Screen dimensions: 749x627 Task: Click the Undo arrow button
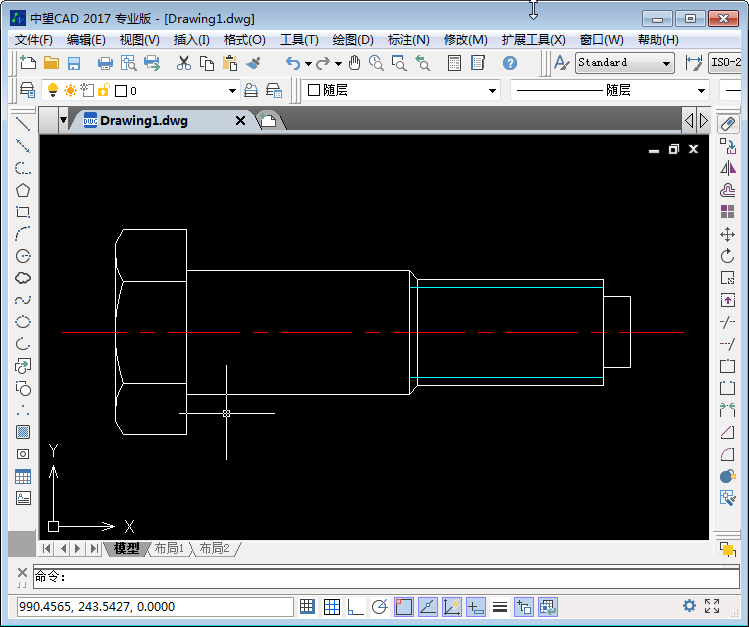click(x=292, y=63)
